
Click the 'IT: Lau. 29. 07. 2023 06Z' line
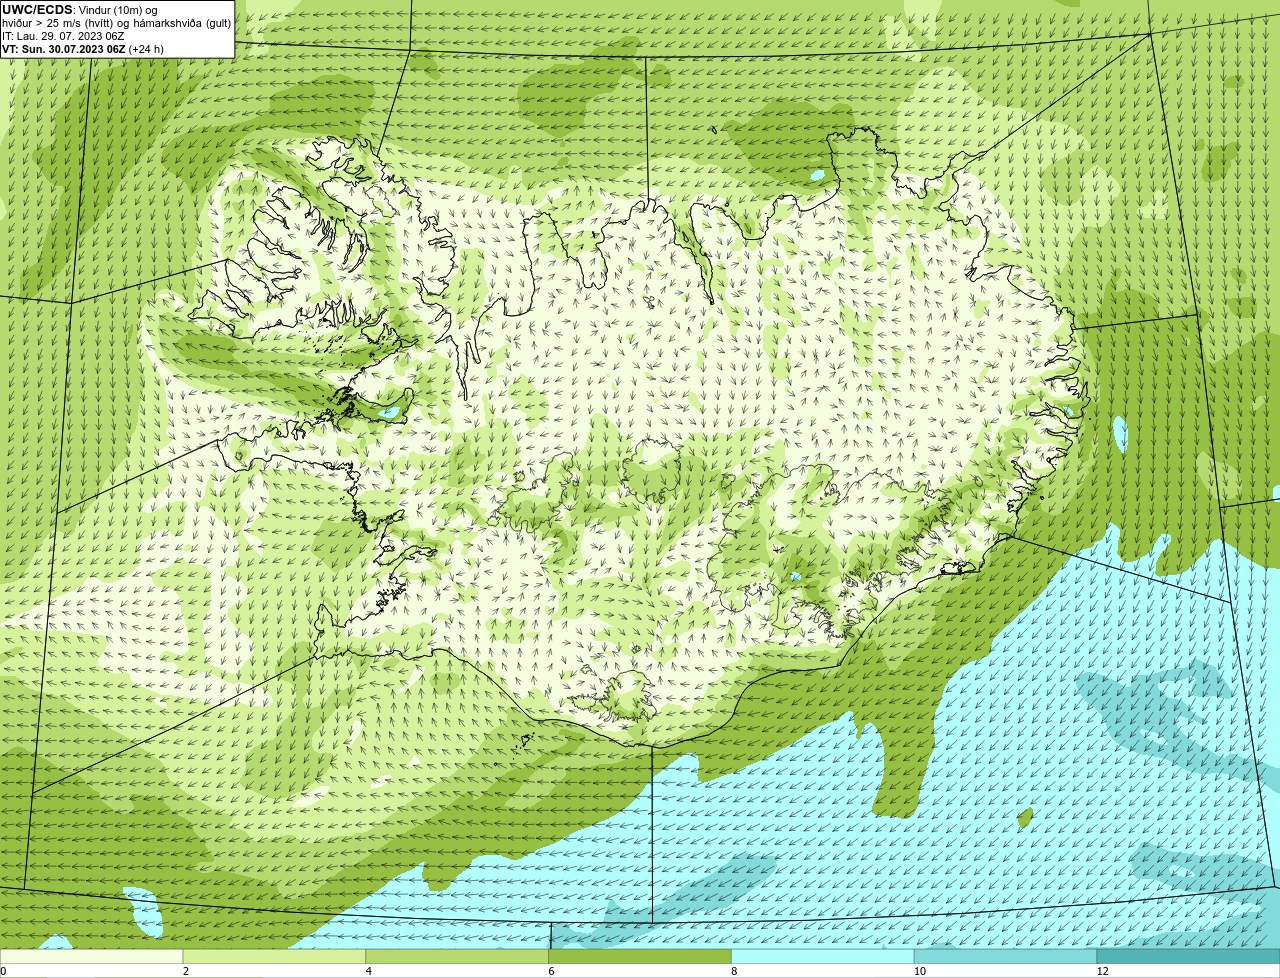(x=63, y=36)
